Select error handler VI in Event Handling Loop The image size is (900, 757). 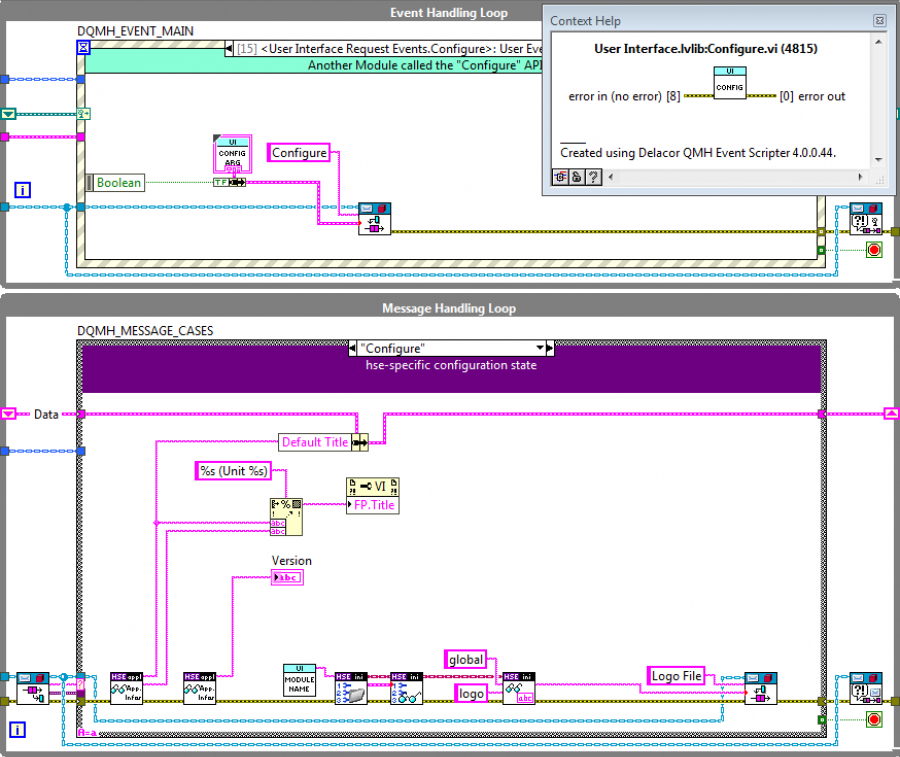[x=866, y=219]
